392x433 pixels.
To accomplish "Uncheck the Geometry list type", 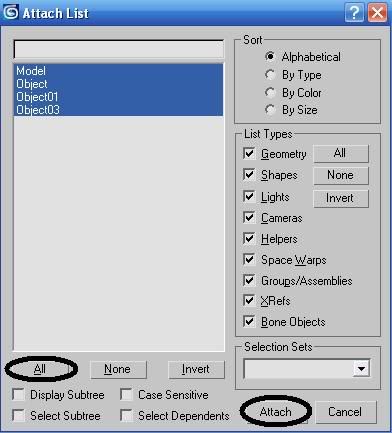I will point(249,154).
